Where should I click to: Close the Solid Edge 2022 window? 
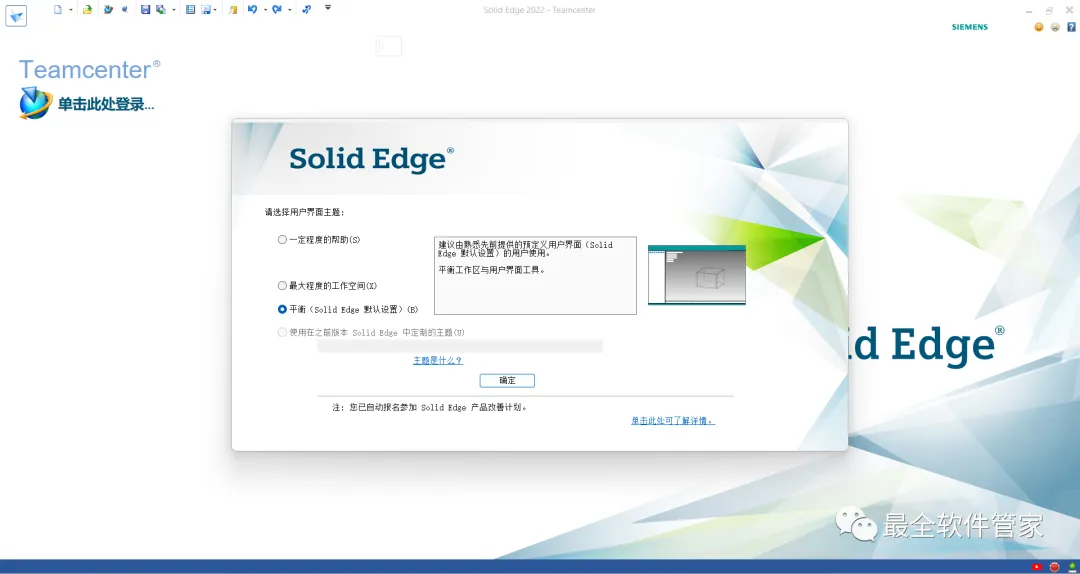coord(1068,11)
